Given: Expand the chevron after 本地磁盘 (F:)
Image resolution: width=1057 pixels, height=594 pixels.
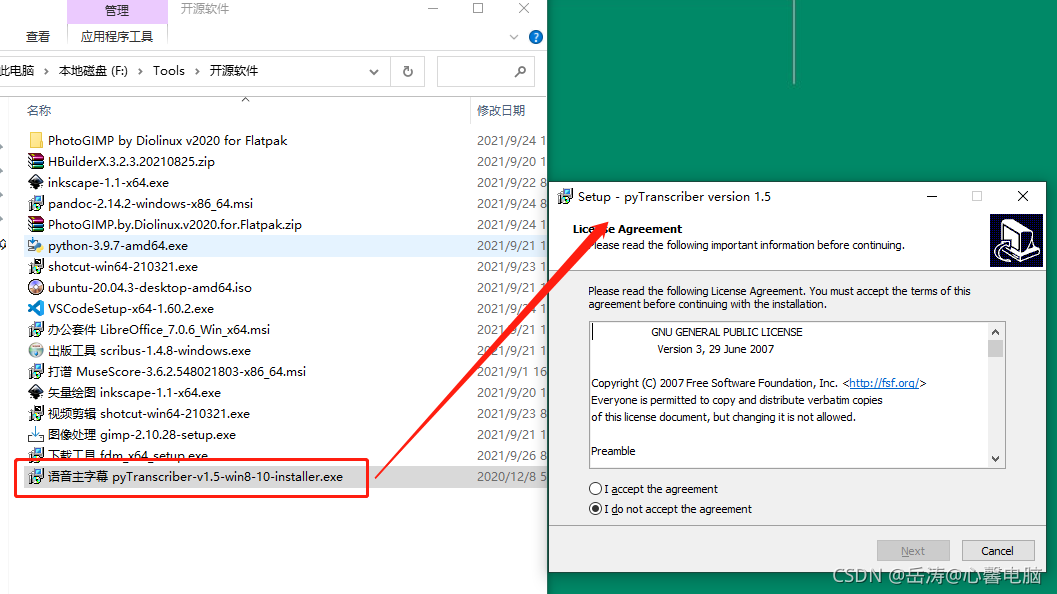Looking at the screenshot, I should pyautogui.click(x=140, y=71).
